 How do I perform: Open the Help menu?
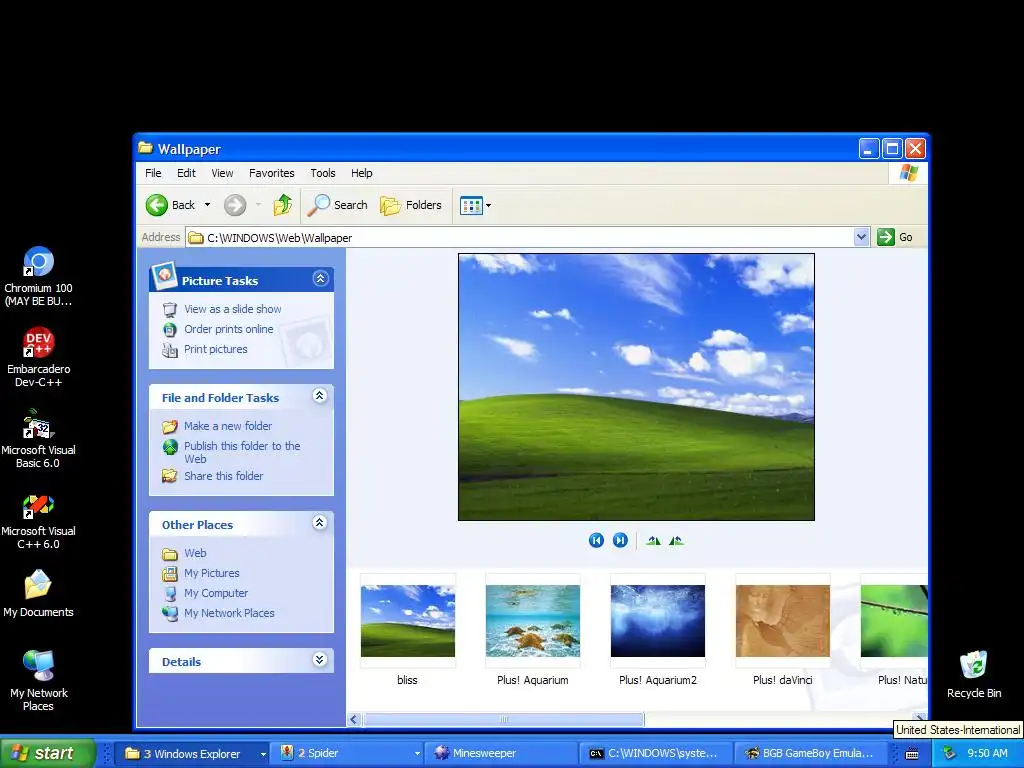click(x=362, y=173)
